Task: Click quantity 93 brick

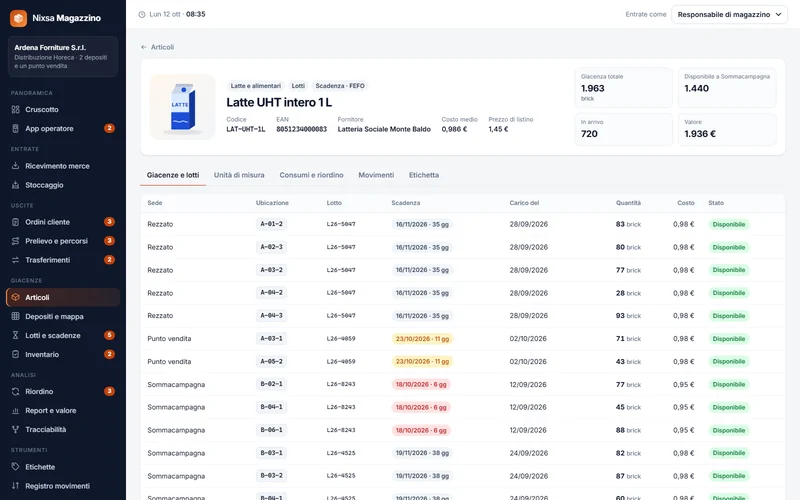Action: point(628,316)
